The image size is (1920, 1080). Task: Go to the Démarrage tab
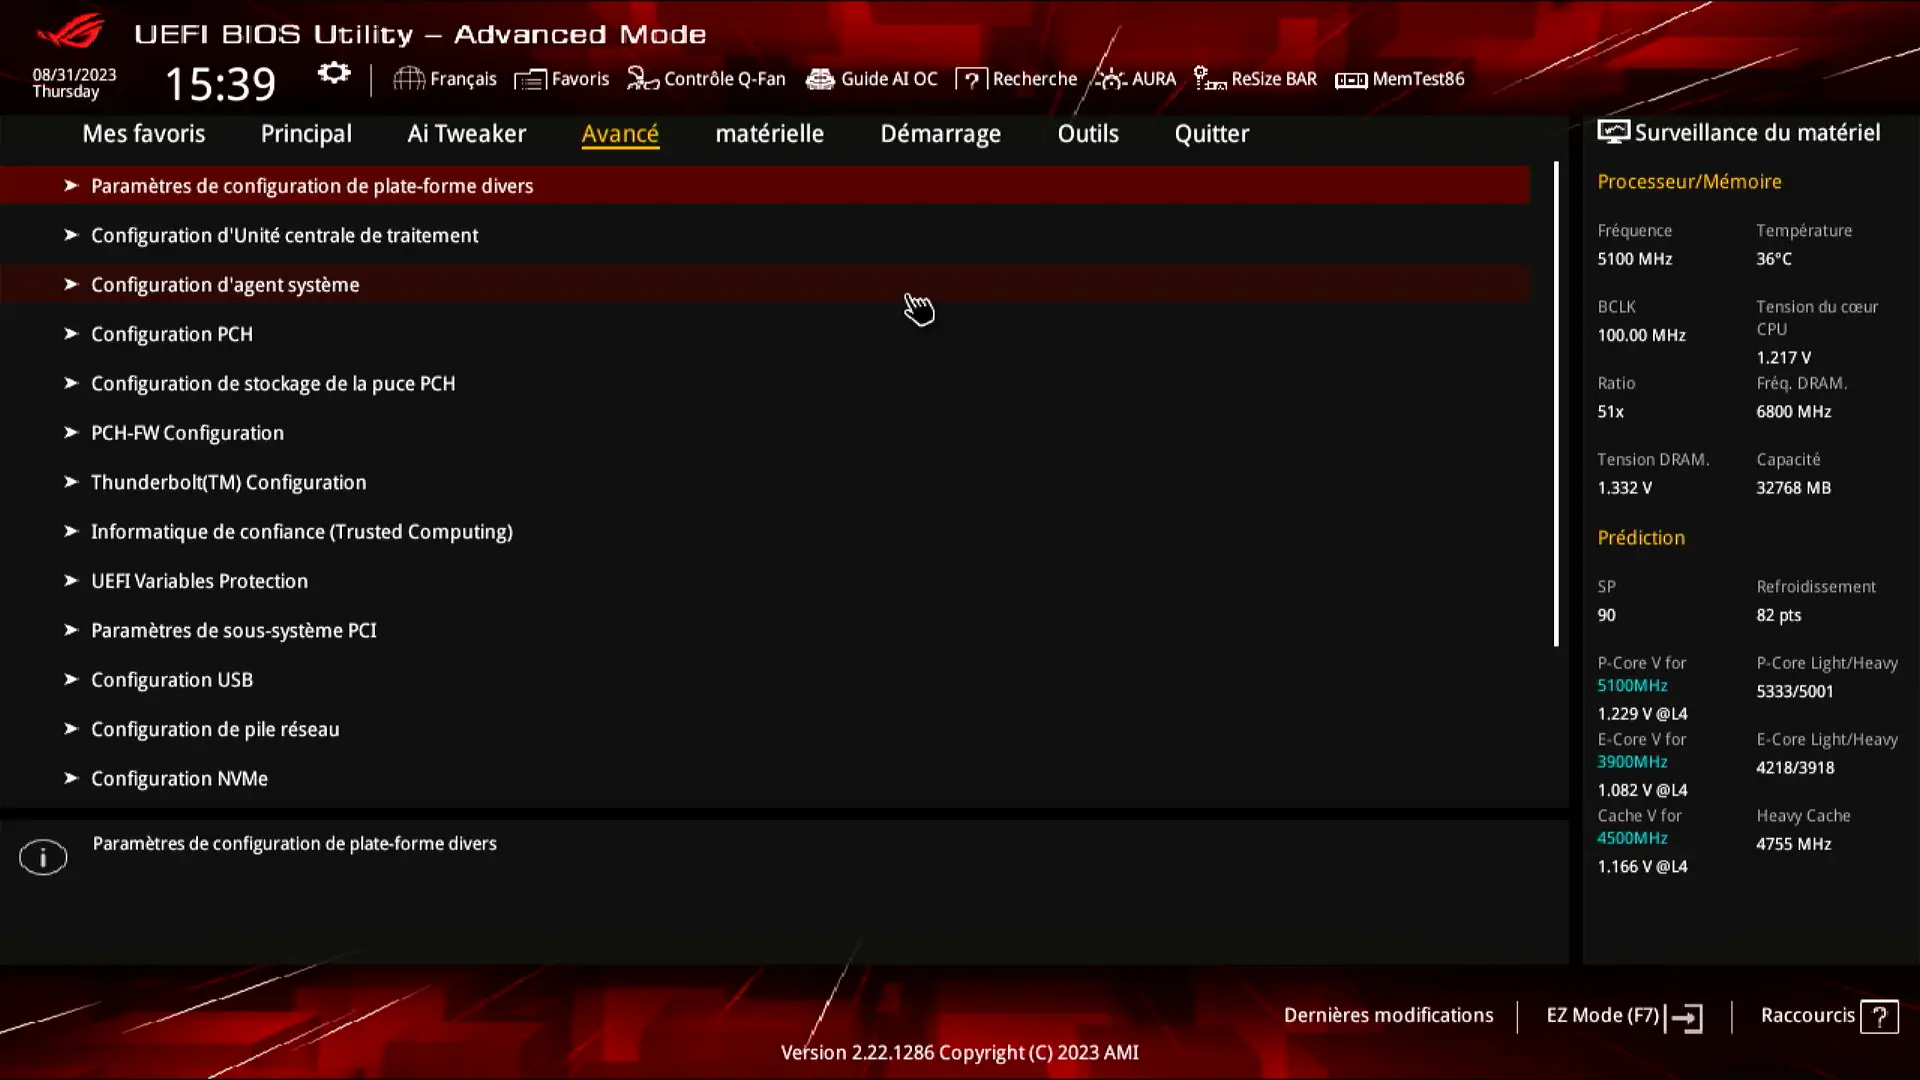[x=940, y=133]
